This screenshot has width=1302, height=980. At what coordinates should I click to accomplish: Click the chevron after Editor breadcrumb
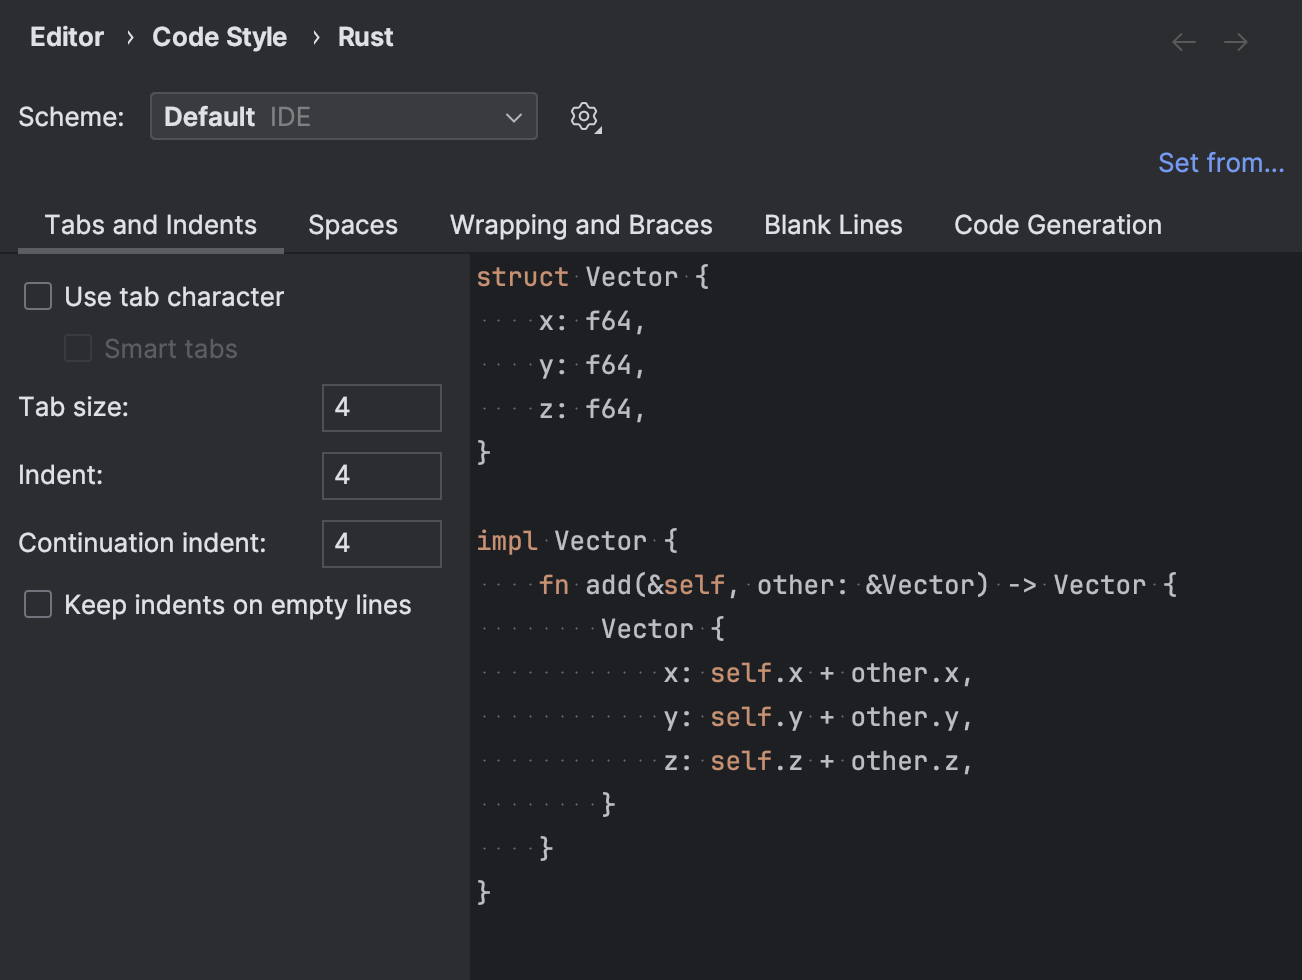(129, 37)
